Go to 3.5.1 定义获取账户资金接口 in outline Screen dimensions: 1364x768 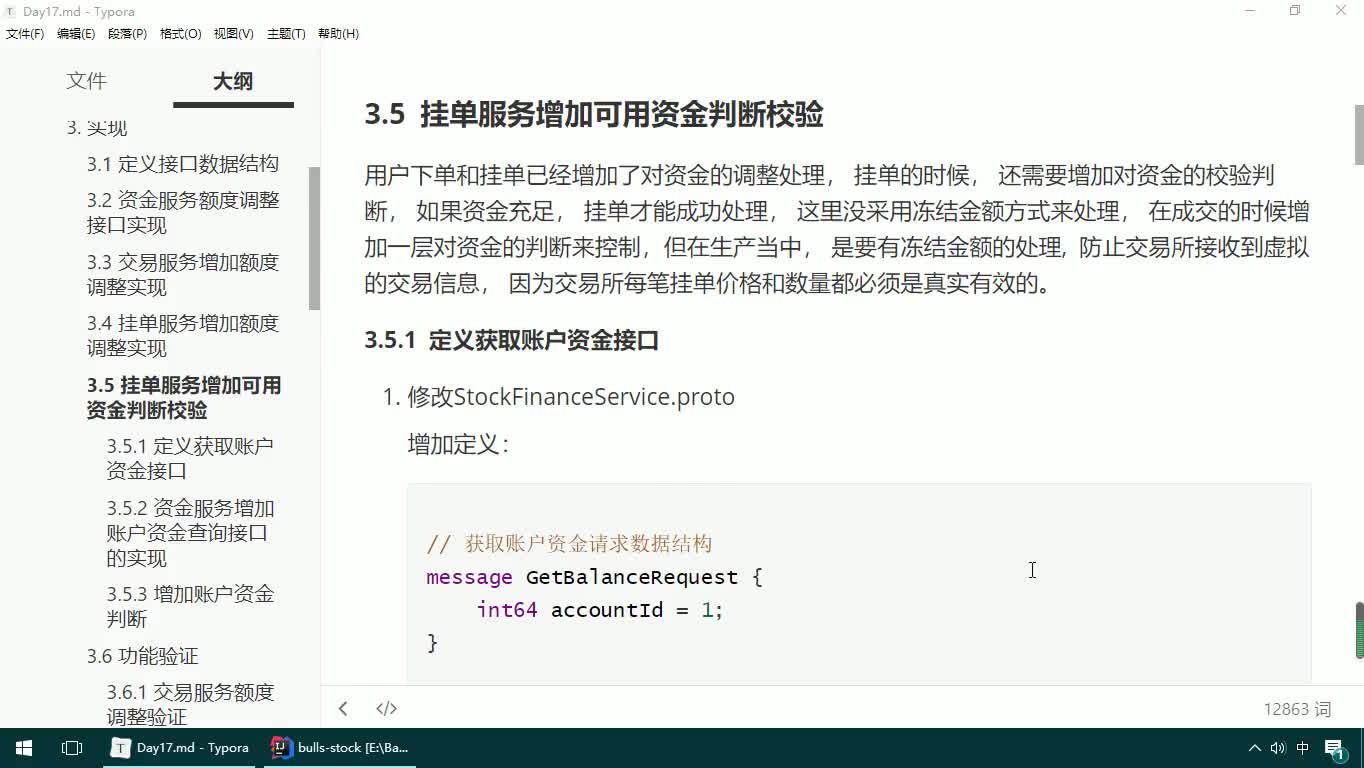tap(190, 458)
